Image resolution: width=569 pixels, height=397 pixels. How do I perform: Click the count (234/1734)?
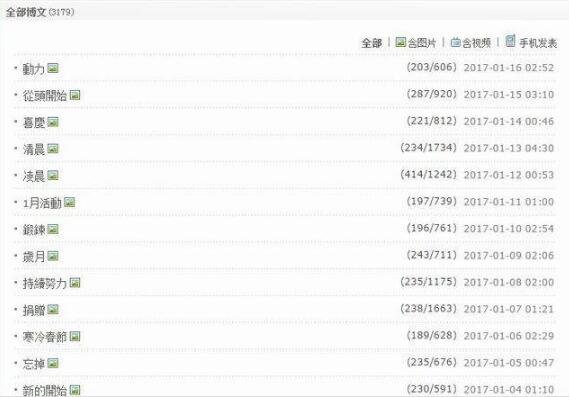point(428,148)
